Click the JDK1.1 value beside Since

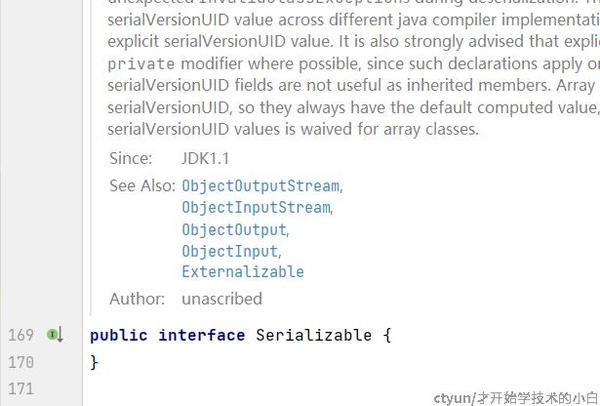coord(206,158)
